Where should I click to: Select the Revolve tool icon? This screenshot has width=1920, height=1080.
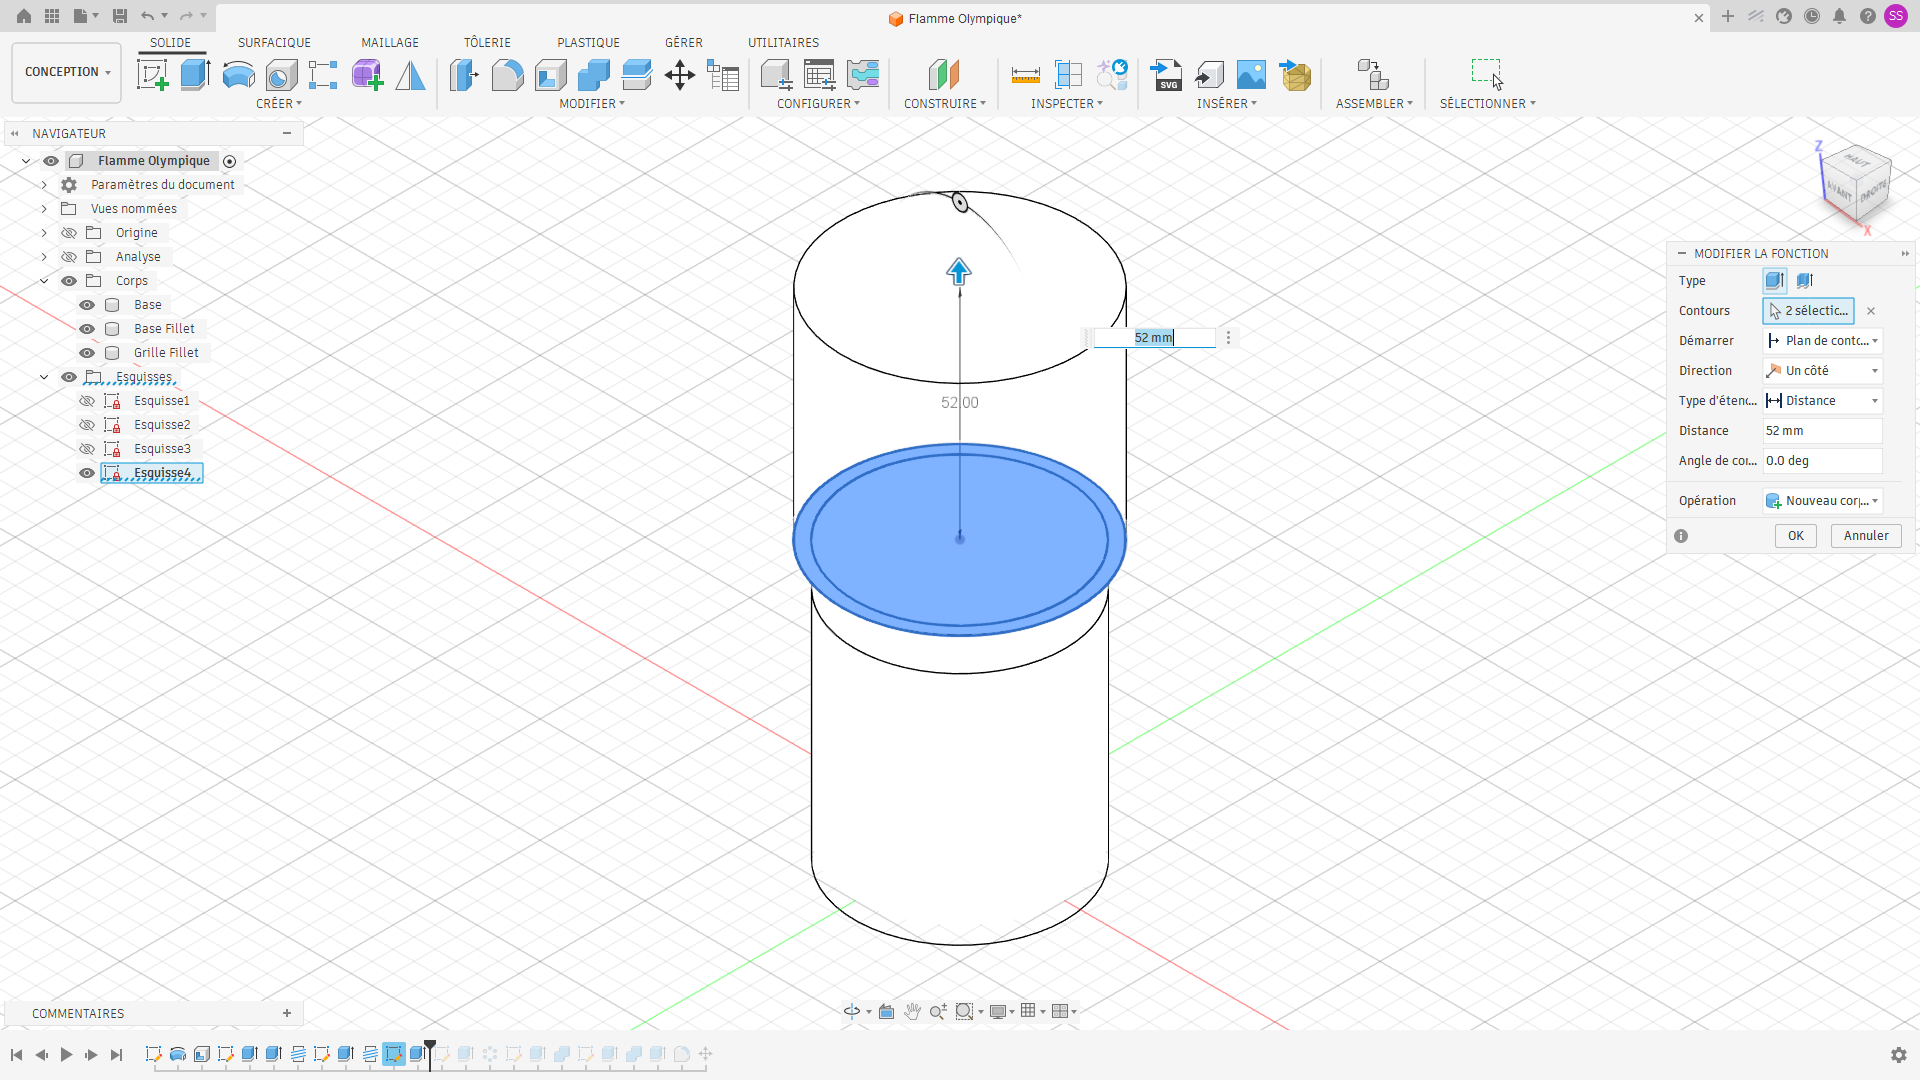pos(238,75)
